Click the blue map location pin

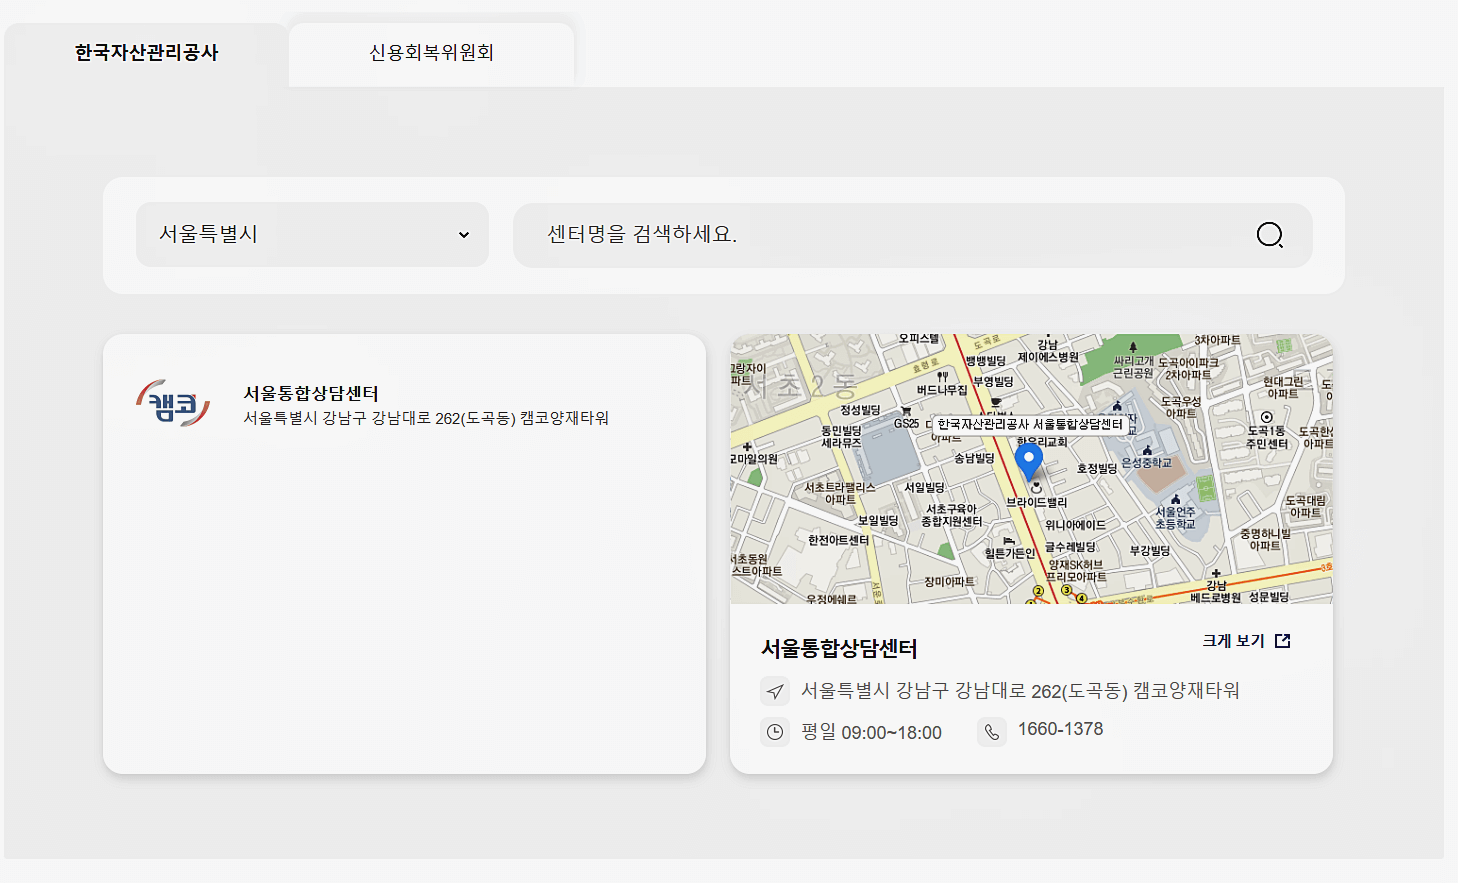(x=1029, y=462)
